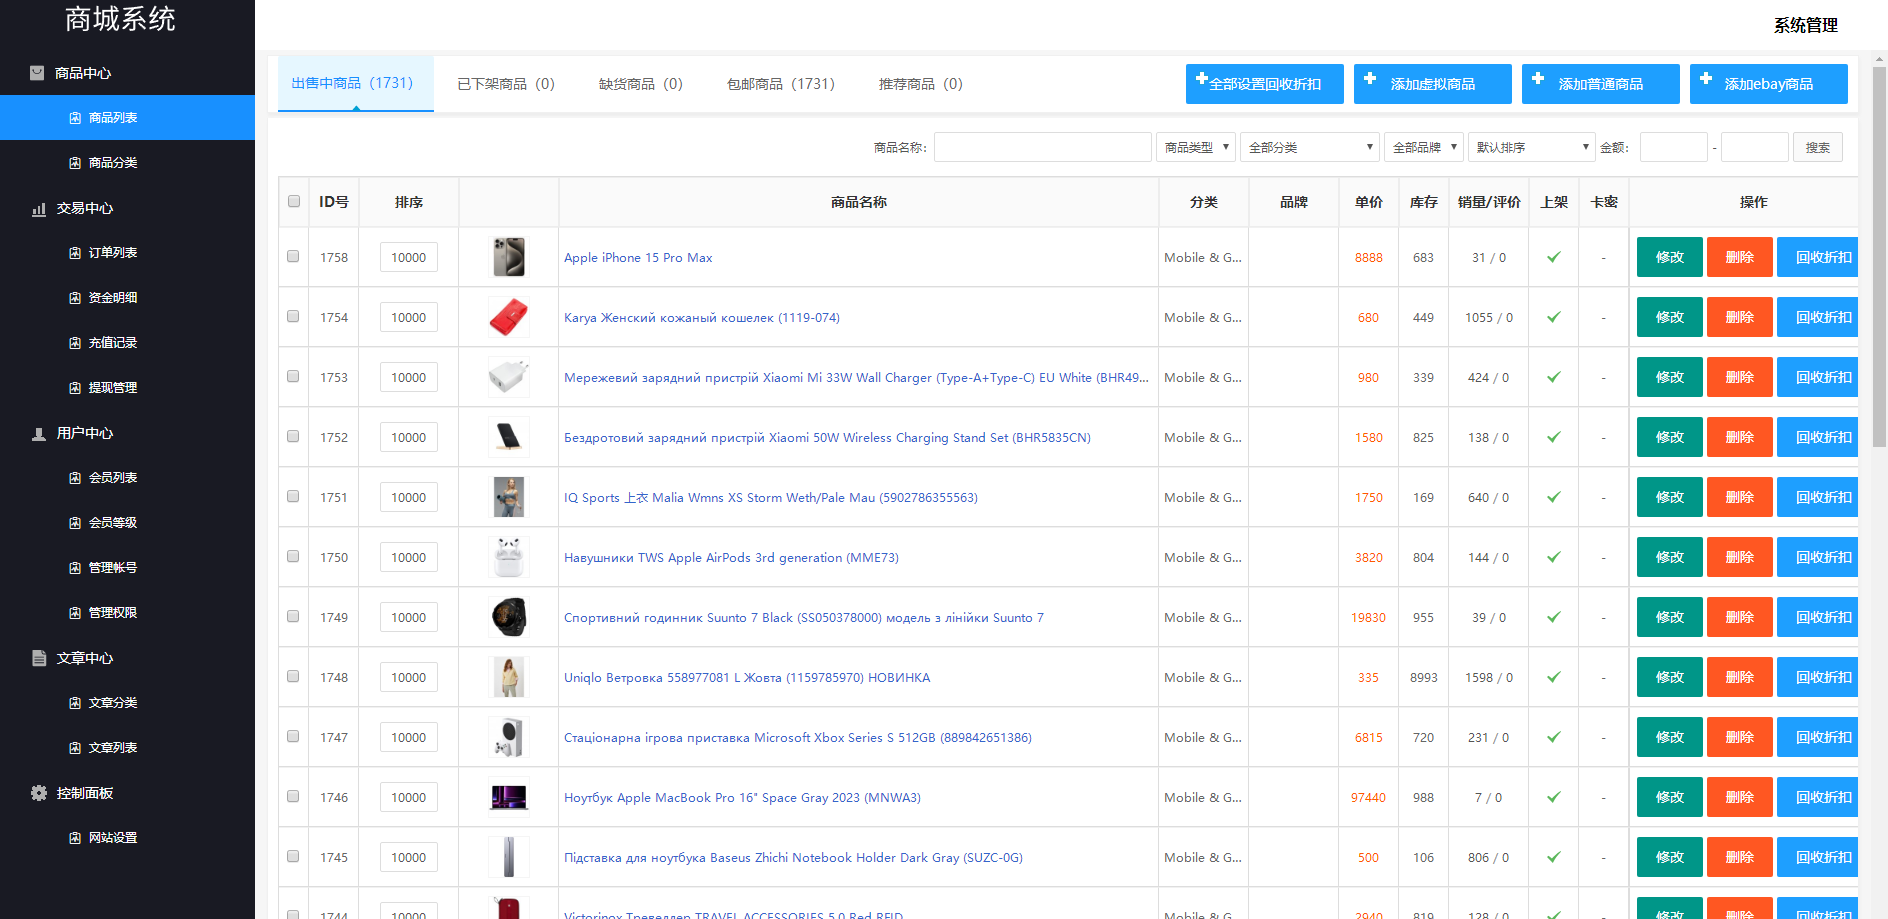Select the checkbox for product ID 1750
This screenshot has height=919, width=1888.
pos(293,556)
